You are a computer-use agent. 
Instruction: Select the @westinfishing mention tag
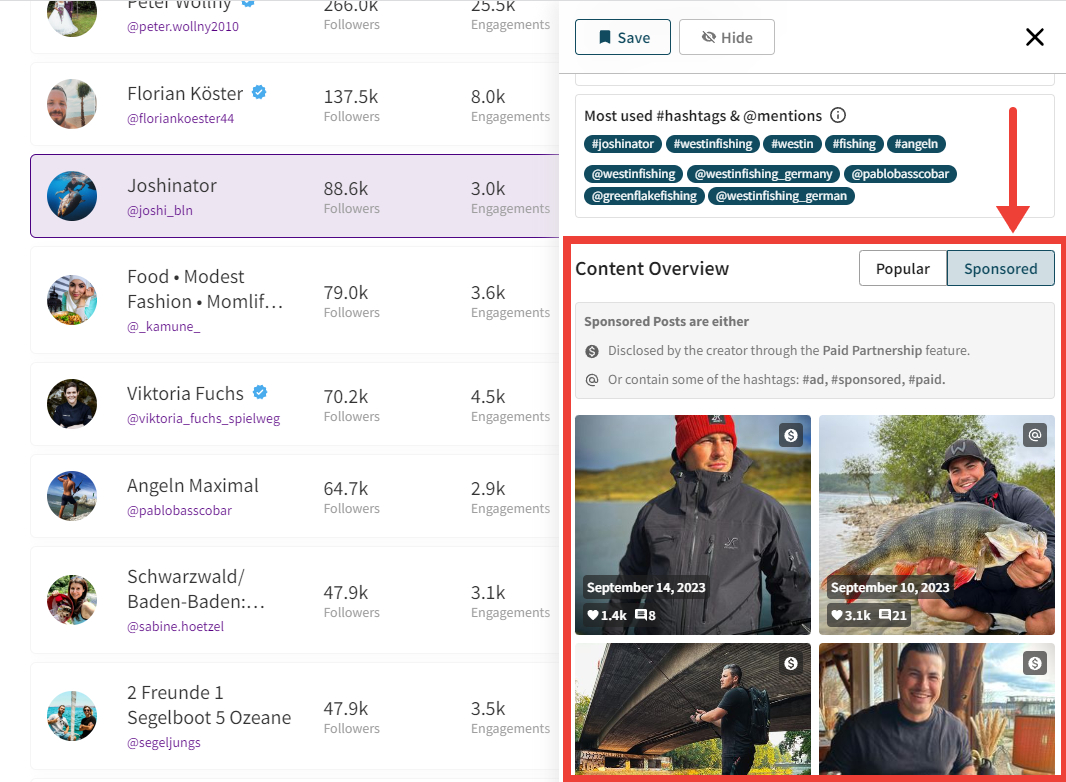(x=633, y=174)
